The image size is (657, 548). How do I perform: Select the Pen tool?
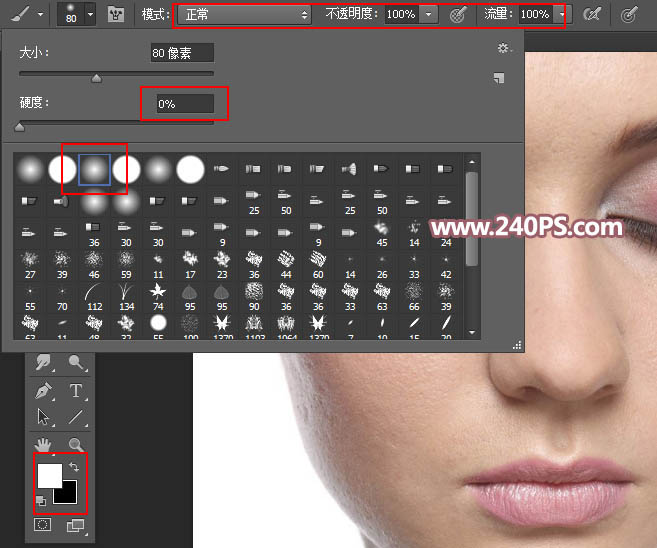43,390
